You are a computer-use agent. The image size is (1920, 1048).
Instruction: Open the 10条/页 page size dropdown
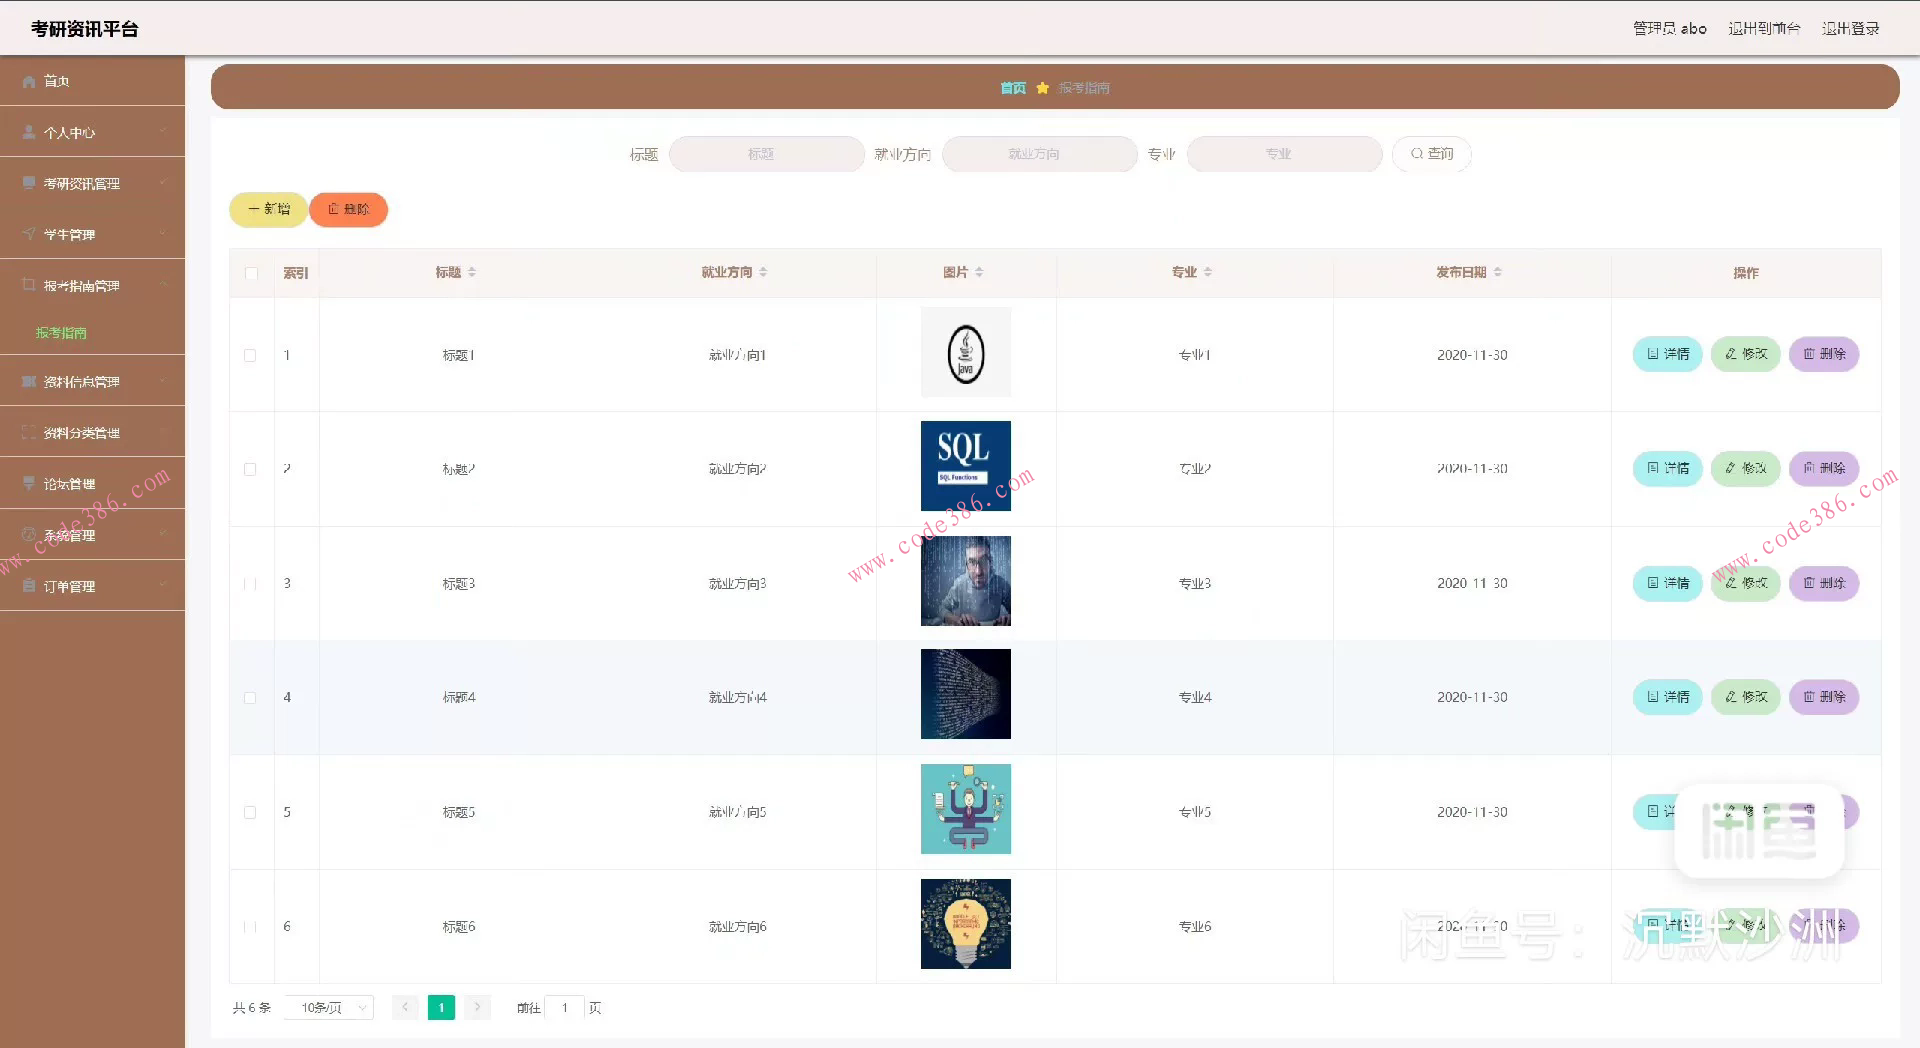pos(329,1007)
